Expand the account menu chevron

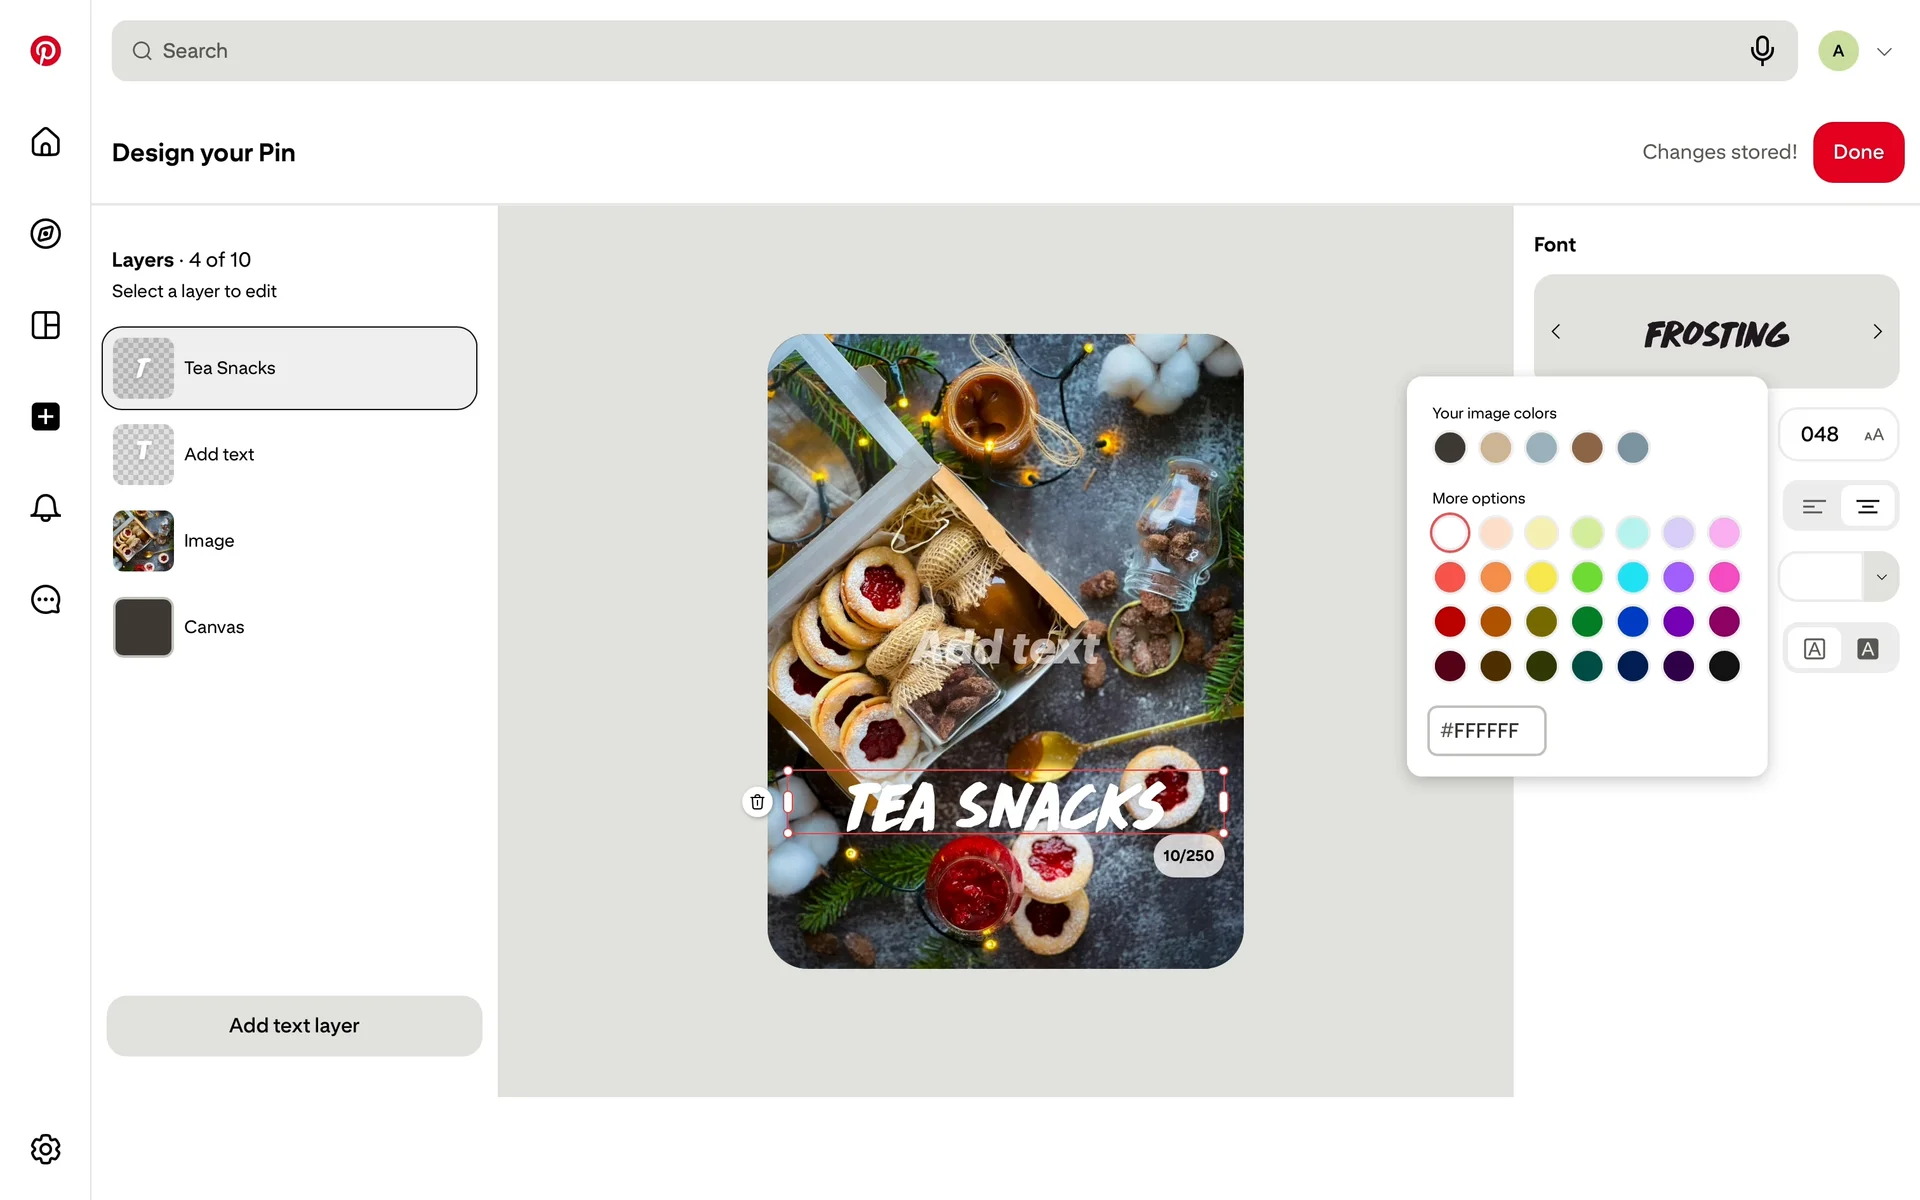coord(1884,52)
